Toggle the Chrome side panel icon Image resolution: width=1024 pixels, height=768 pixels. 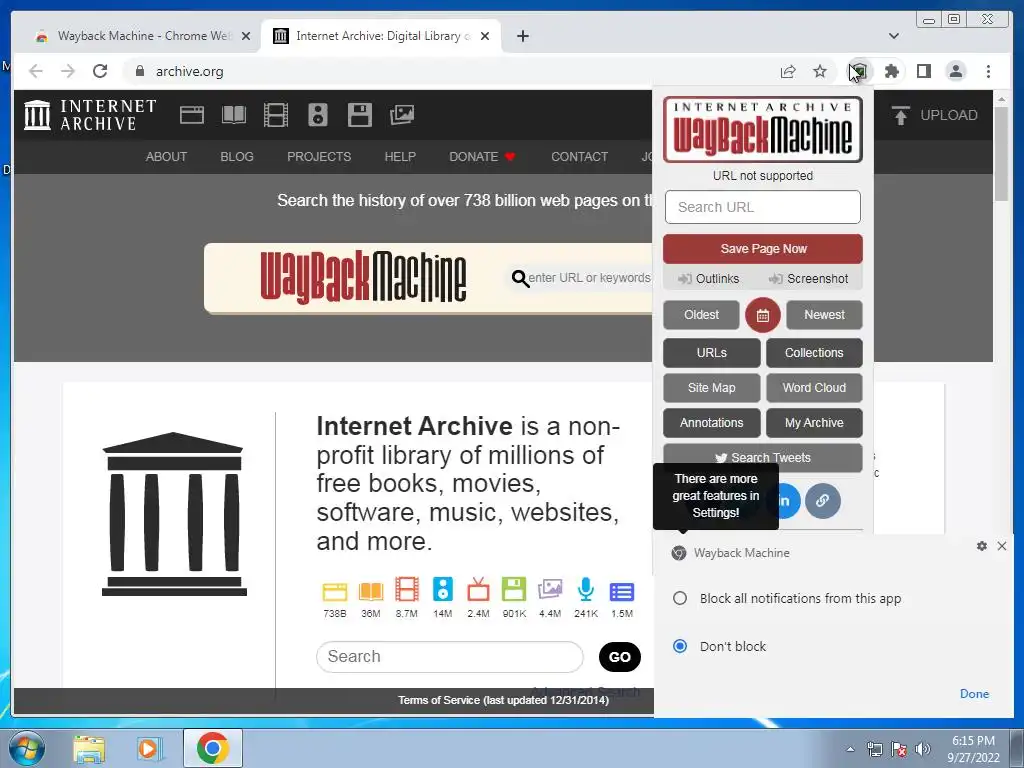pyautogui.click(x=923, y=71)
